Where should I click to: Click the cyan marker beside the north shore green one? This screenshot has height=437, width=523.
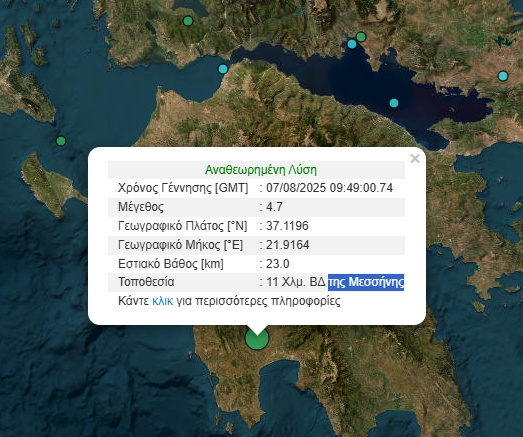352,44
